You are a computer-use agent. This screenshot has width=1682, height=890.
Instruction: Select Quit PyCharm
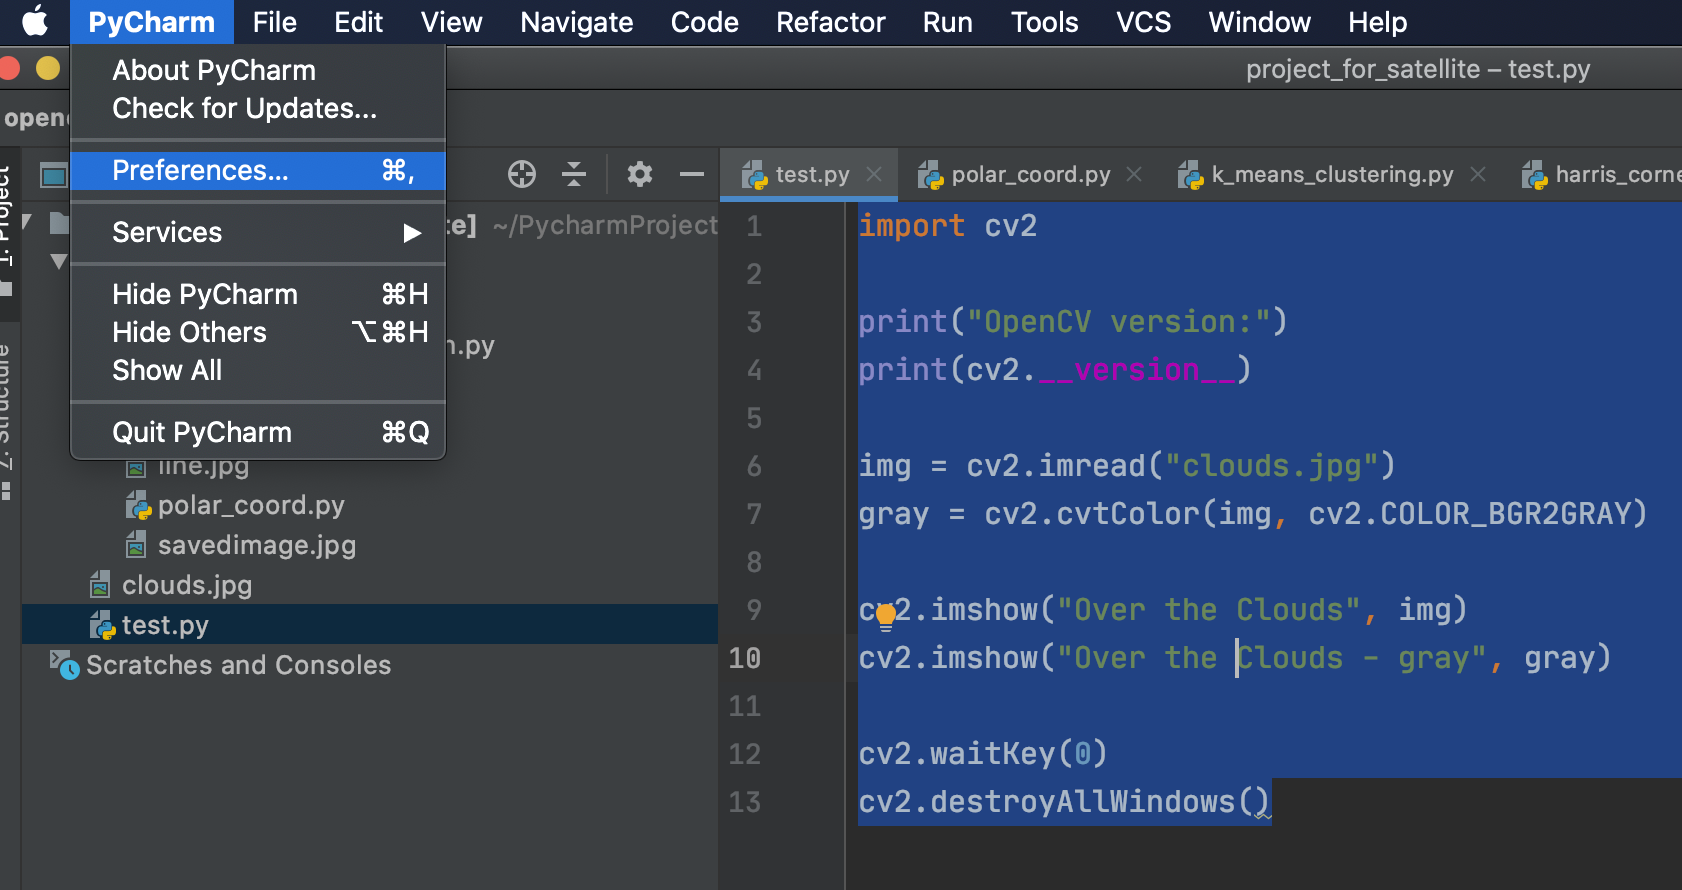coord(258,432)
